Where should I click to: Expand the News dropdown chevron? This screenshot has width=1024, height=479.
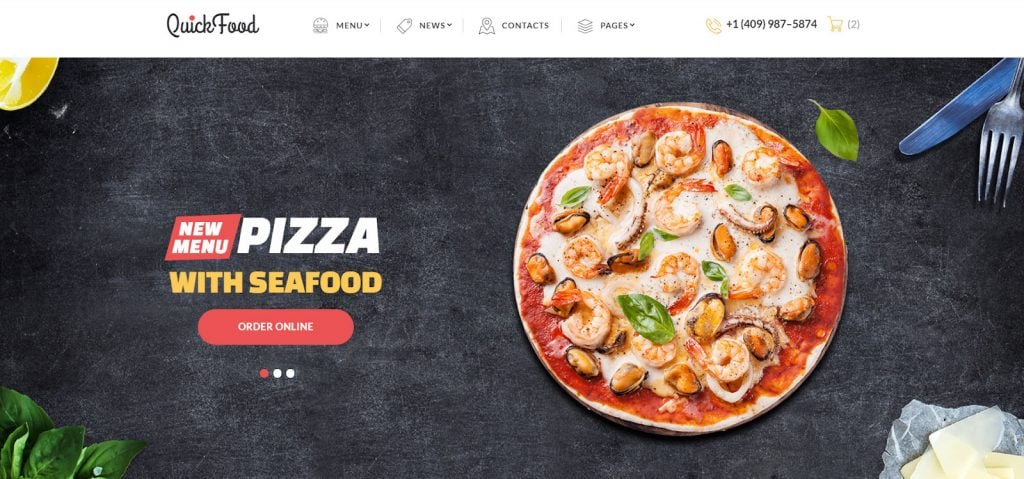coord(449,25)
